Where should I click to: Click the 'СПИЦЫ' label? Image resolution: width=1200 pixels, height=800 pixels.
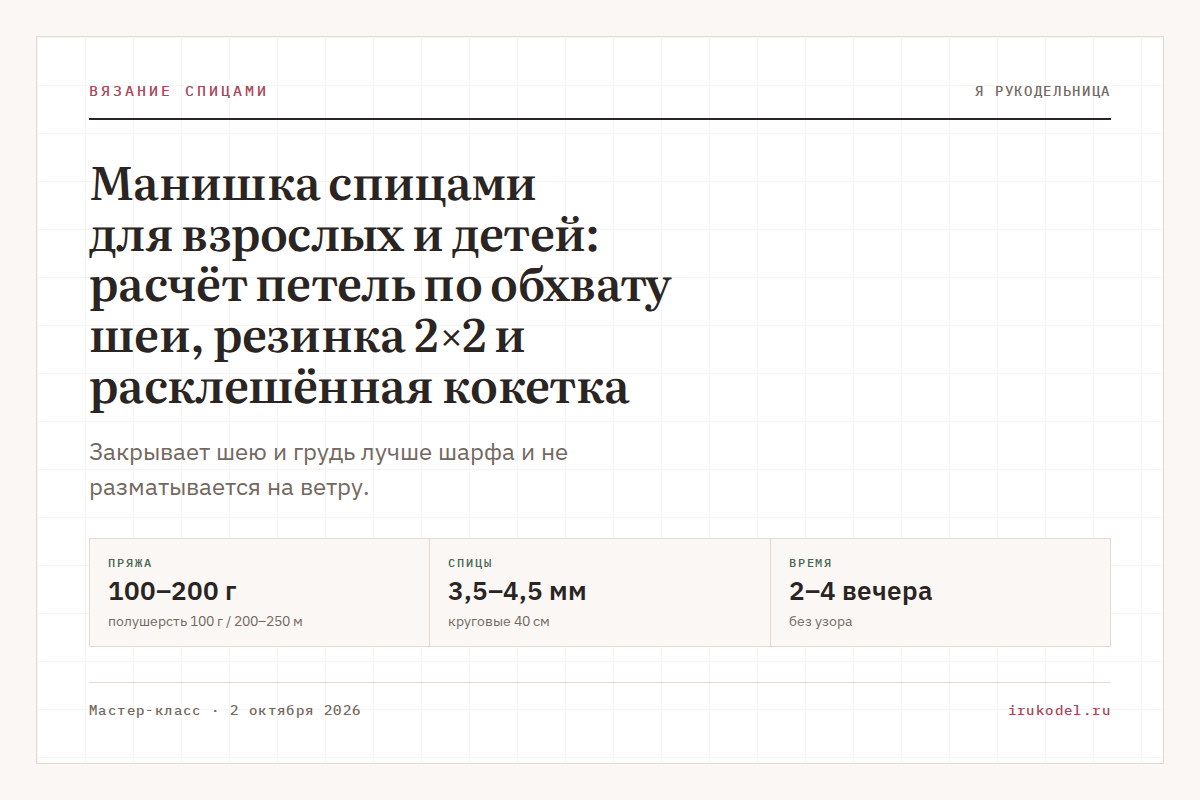pyautogui.click(x=470, y=563)
